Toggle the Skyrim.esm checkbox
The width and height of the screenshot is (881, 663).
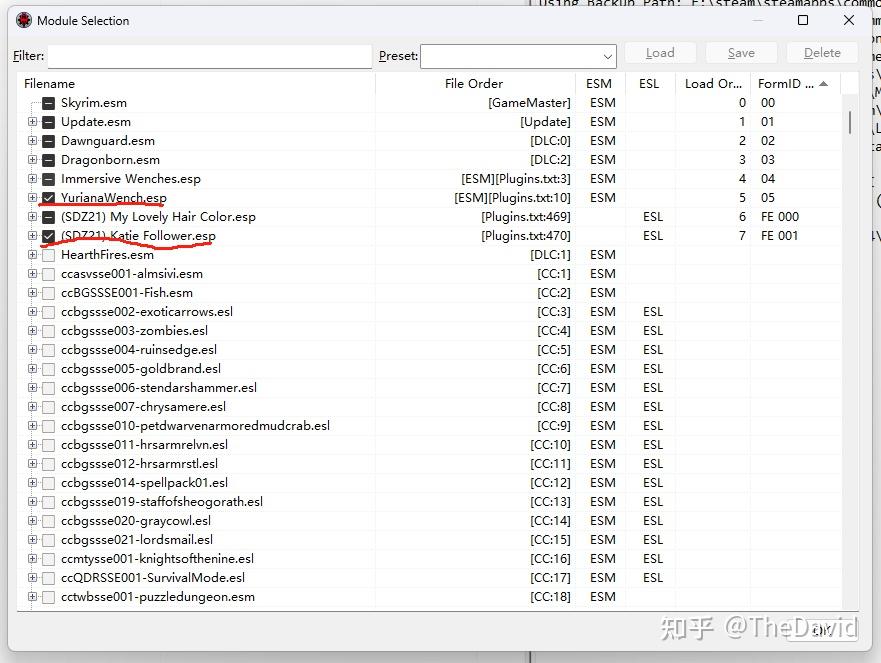pyautogui.click(x=49, y=103)
